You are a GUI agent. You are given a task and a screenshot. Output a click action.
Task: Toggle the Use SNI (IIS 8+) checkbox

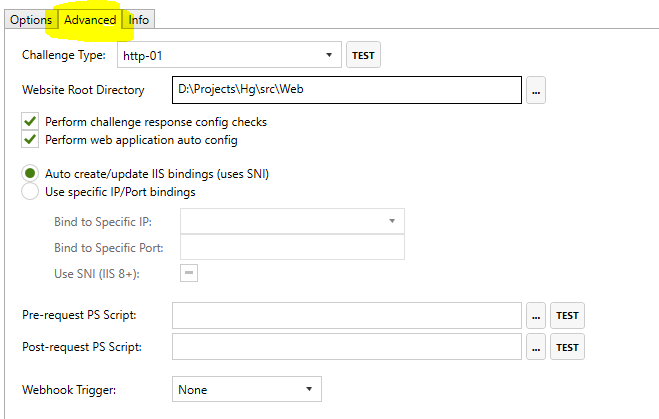(188, 273)
